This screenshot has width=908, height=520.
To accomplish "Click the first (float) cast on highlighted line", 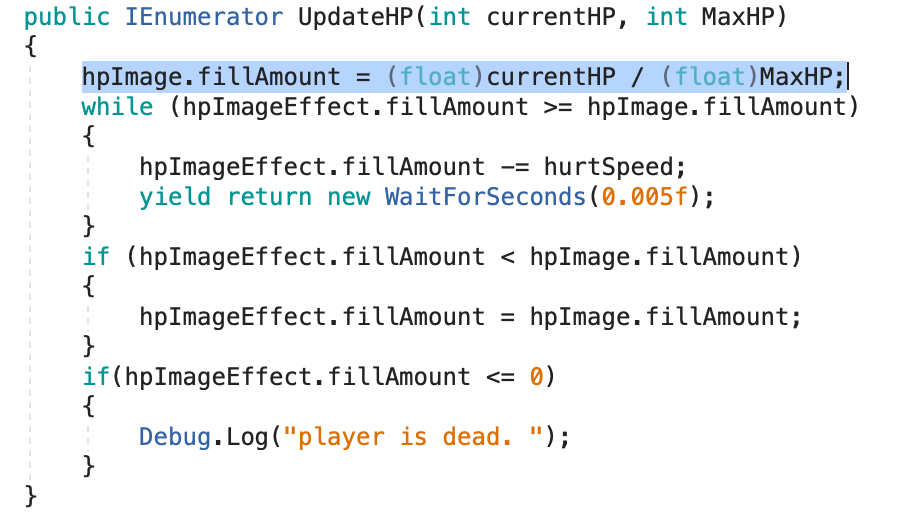I will (x=414, y=77).
